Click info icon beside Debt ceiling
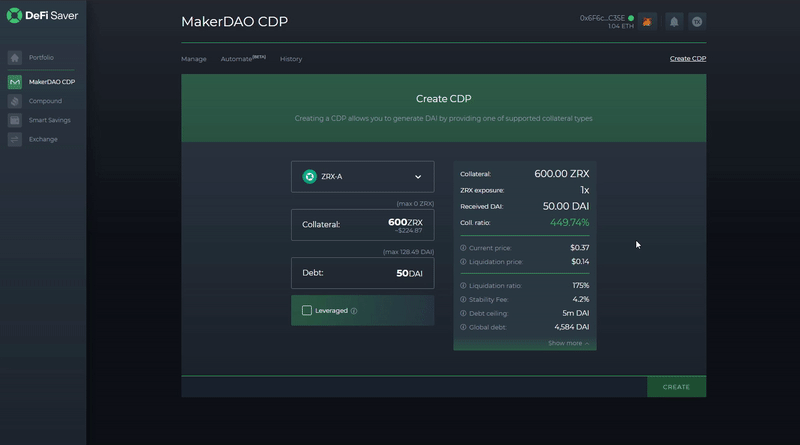This screenshot has width=800, height=445. (463, 313)
